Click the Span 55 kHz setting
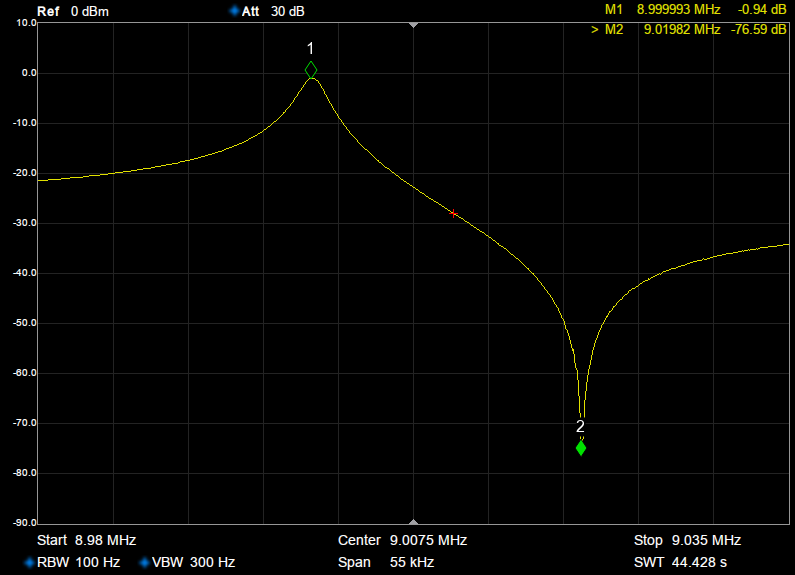The width and height of the screenshot is (795, 575). pos(386,563)
